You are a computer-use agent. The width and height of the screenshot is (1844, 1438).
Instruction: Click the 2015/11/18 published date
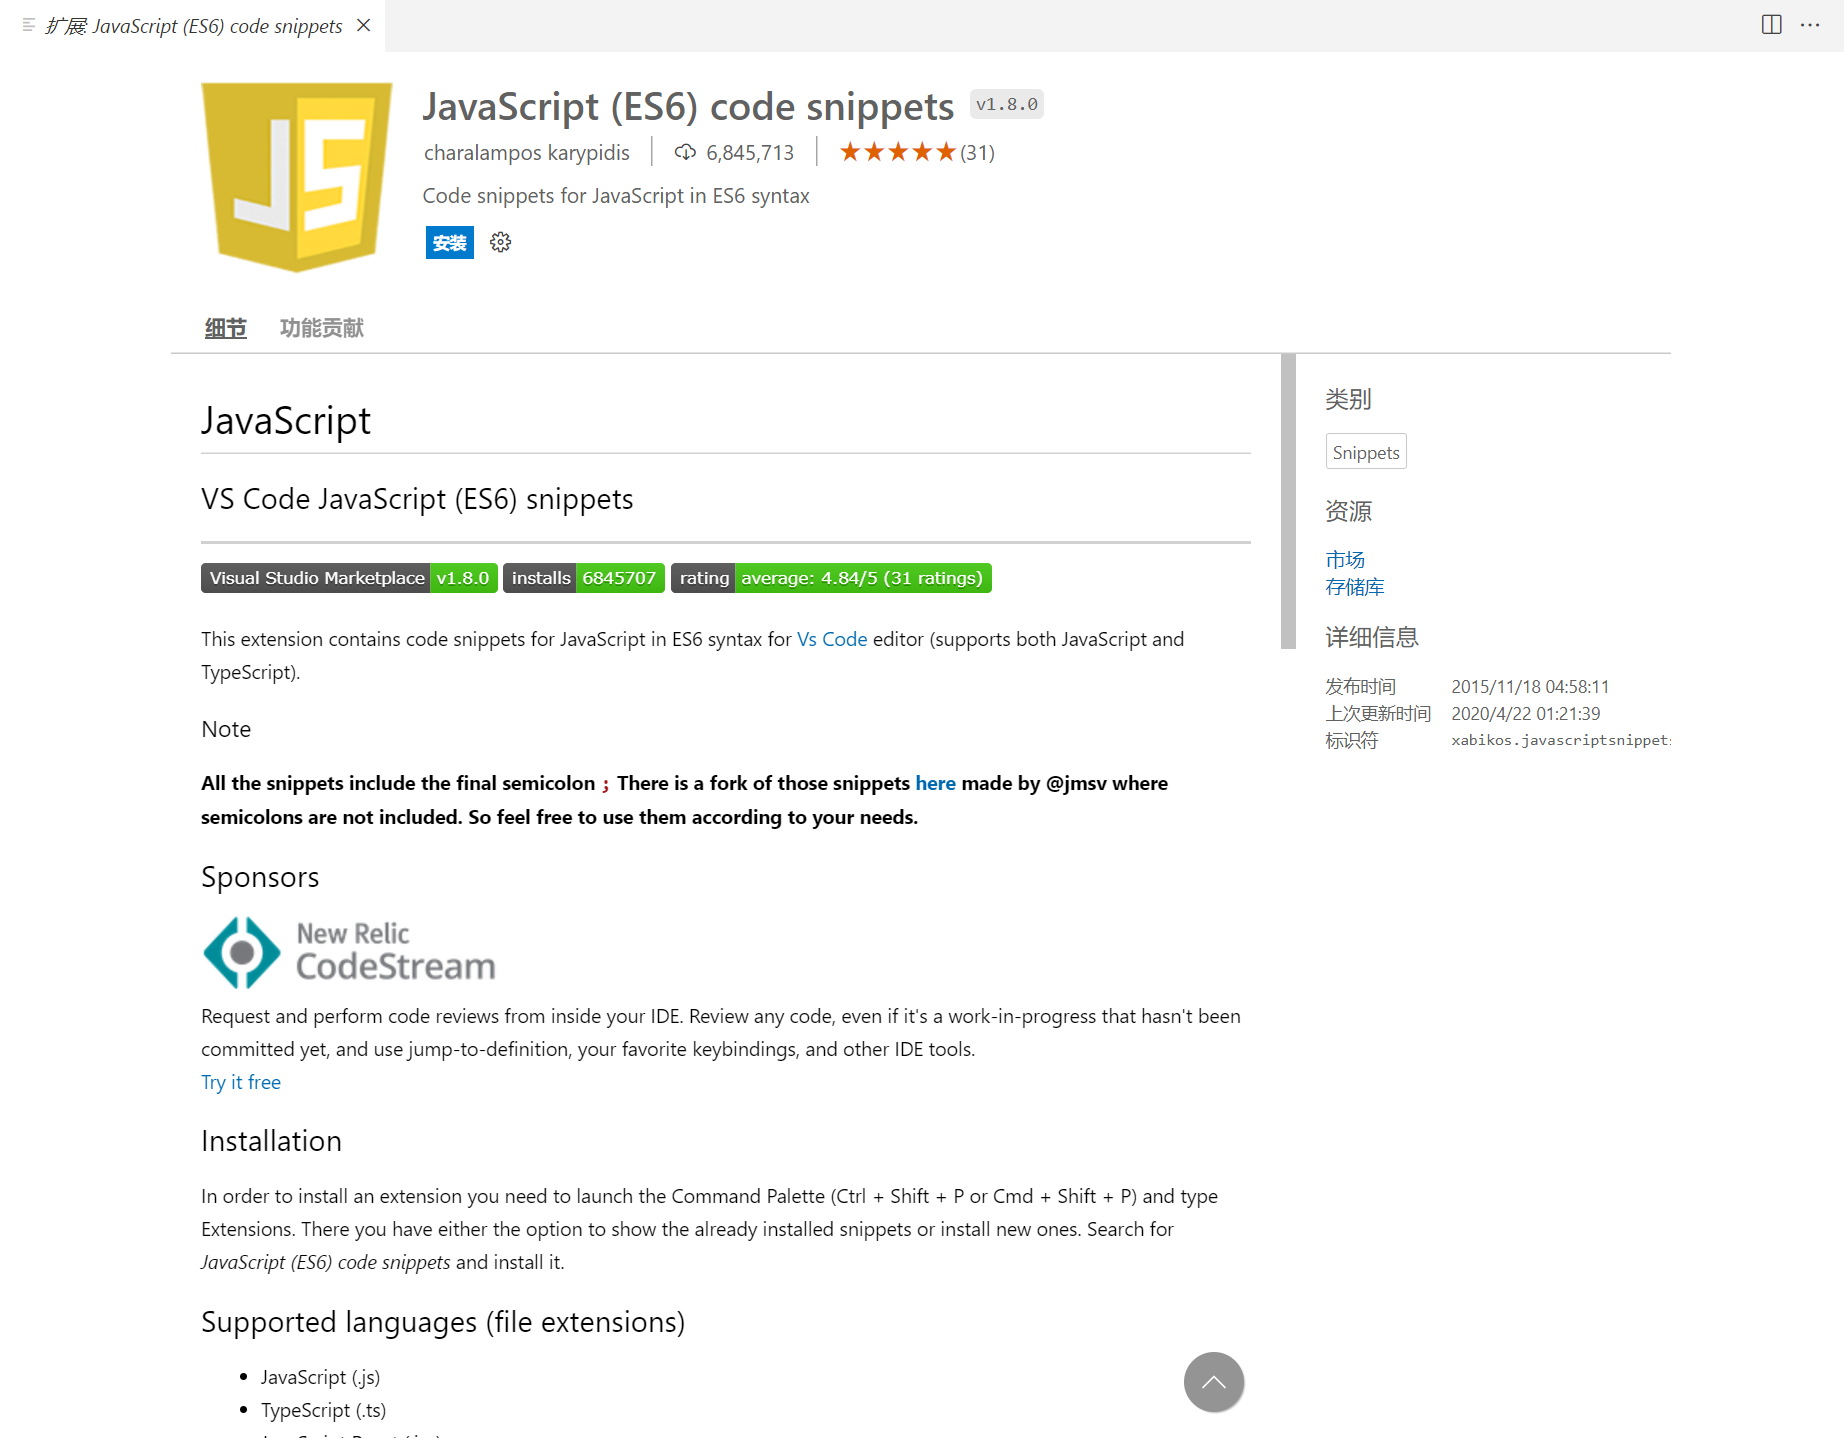(x=1530, y=686)
